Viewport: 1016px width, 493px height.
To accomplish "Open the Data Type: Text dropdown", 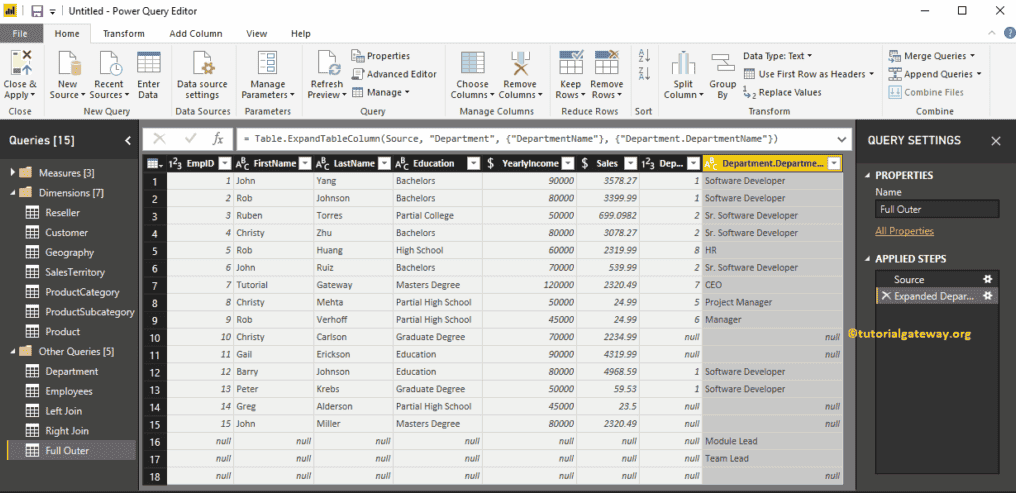I will 778,56.
